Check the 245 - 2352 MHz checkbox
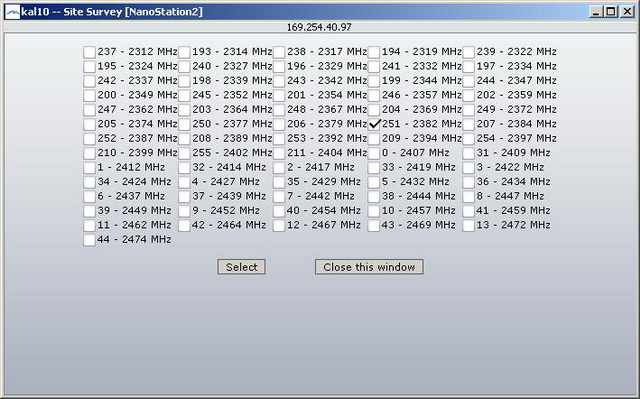Viewport: 640px width, 399px height. point(184,95)
